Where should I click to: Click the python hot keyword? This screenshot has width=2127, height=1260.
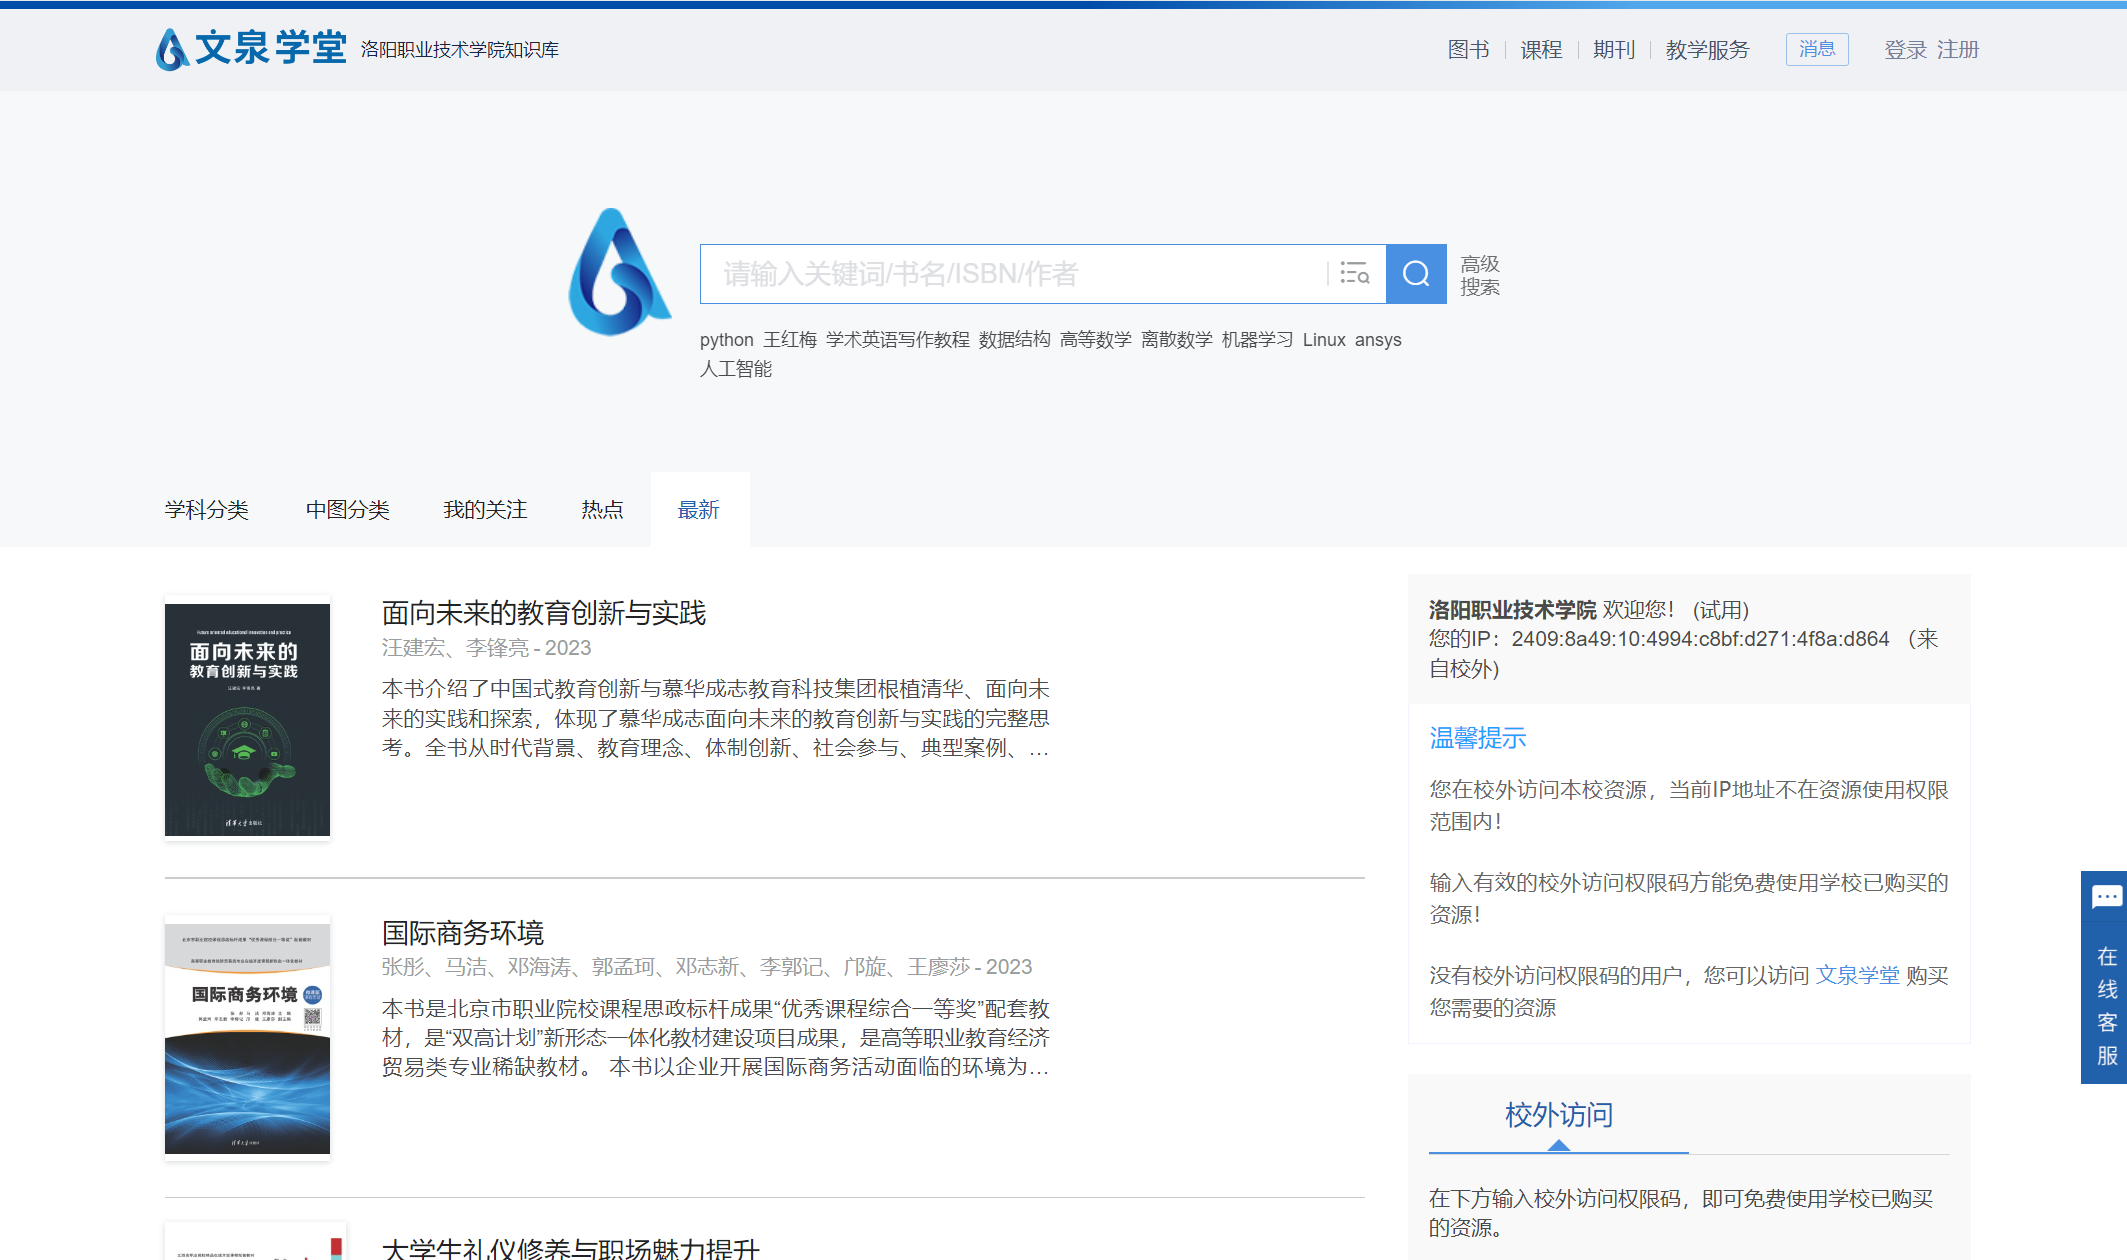point(726,340)
